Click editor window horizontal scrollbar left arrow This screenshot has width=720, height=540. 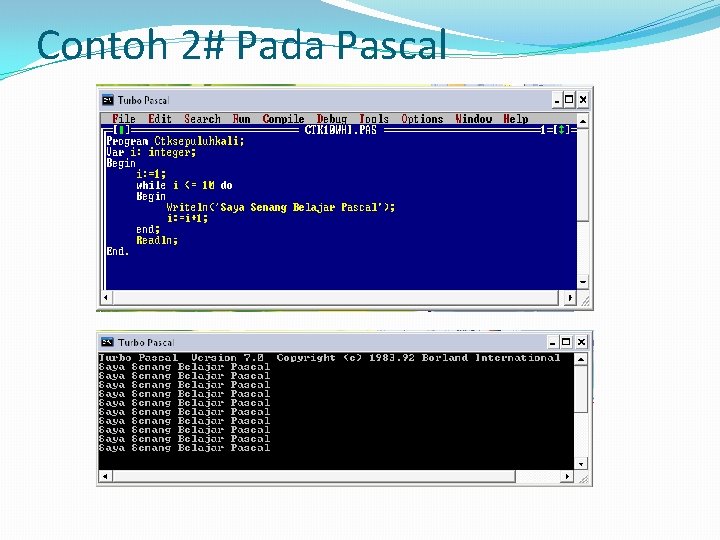click(x=106, y=298)
